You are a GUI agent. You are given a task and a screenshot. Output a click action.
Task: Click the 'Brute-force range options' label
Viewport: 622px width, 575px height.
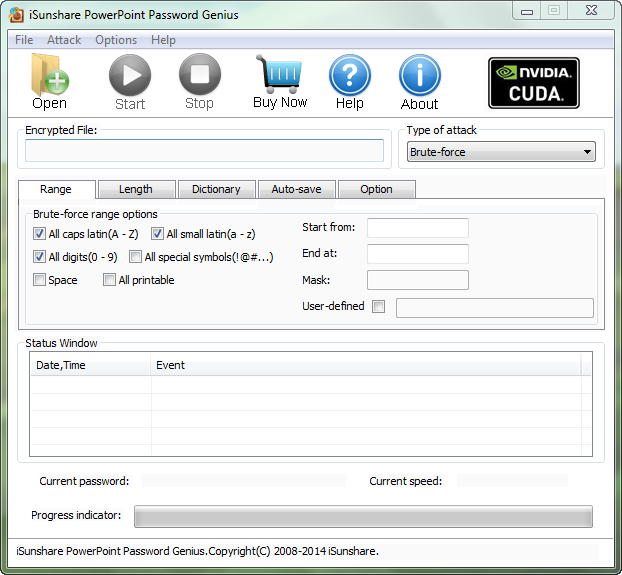pos(95,214)
